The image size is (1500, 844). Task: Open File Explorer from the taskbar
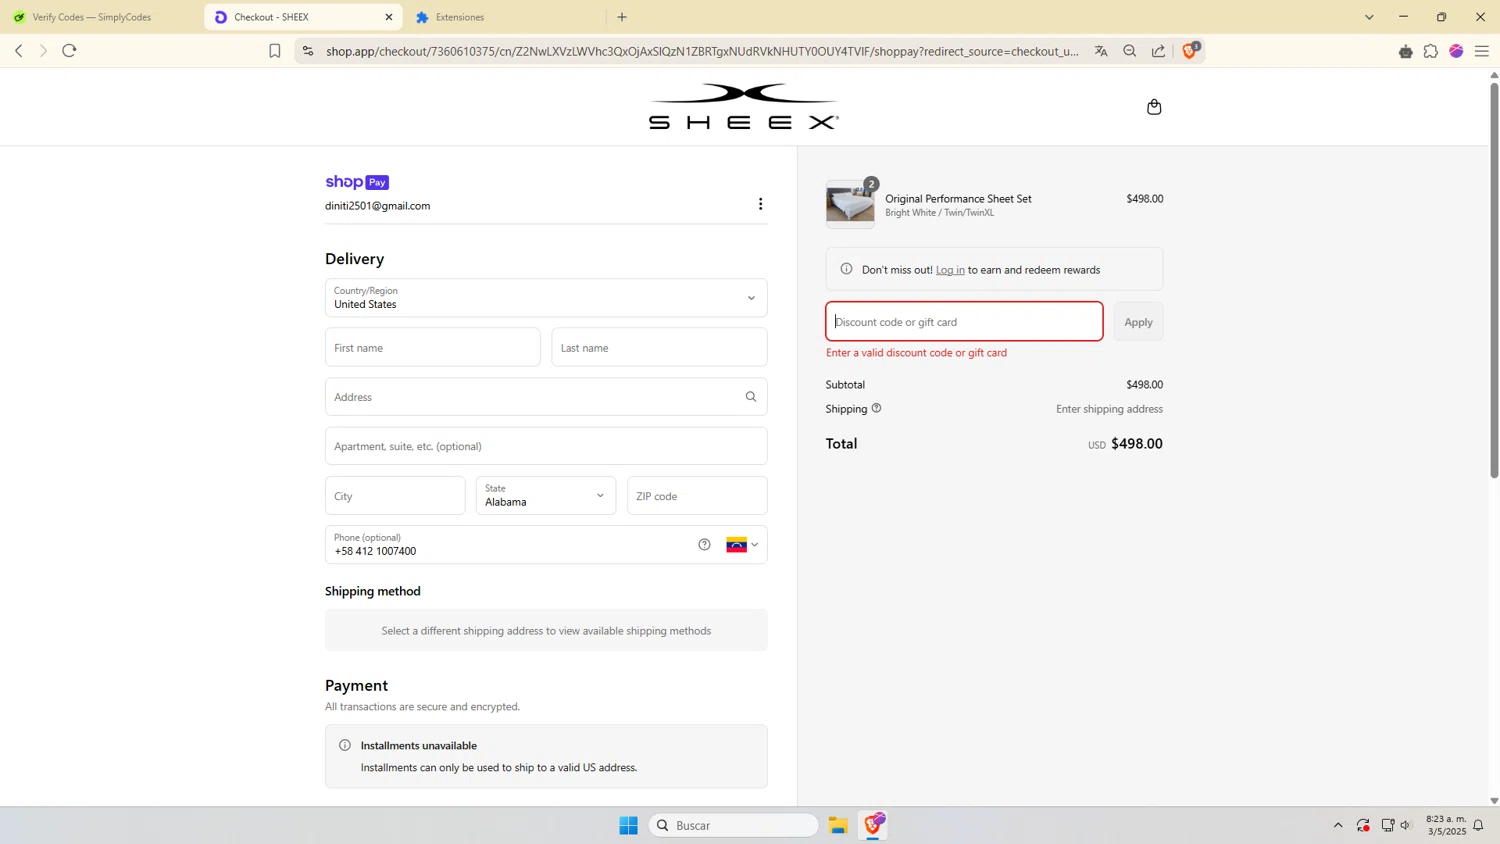tap(838, 825)
